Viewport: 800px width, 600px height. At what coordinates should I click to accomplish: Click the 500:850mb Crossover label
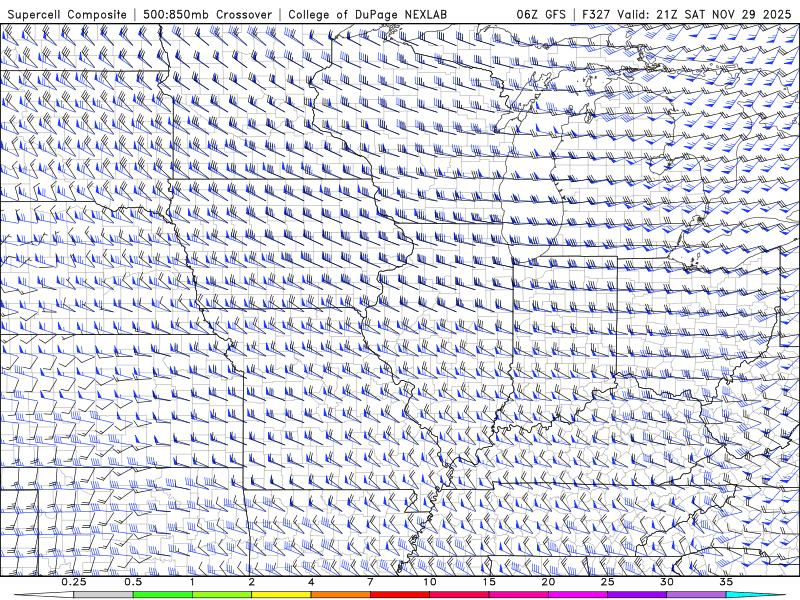pos(207,14)
